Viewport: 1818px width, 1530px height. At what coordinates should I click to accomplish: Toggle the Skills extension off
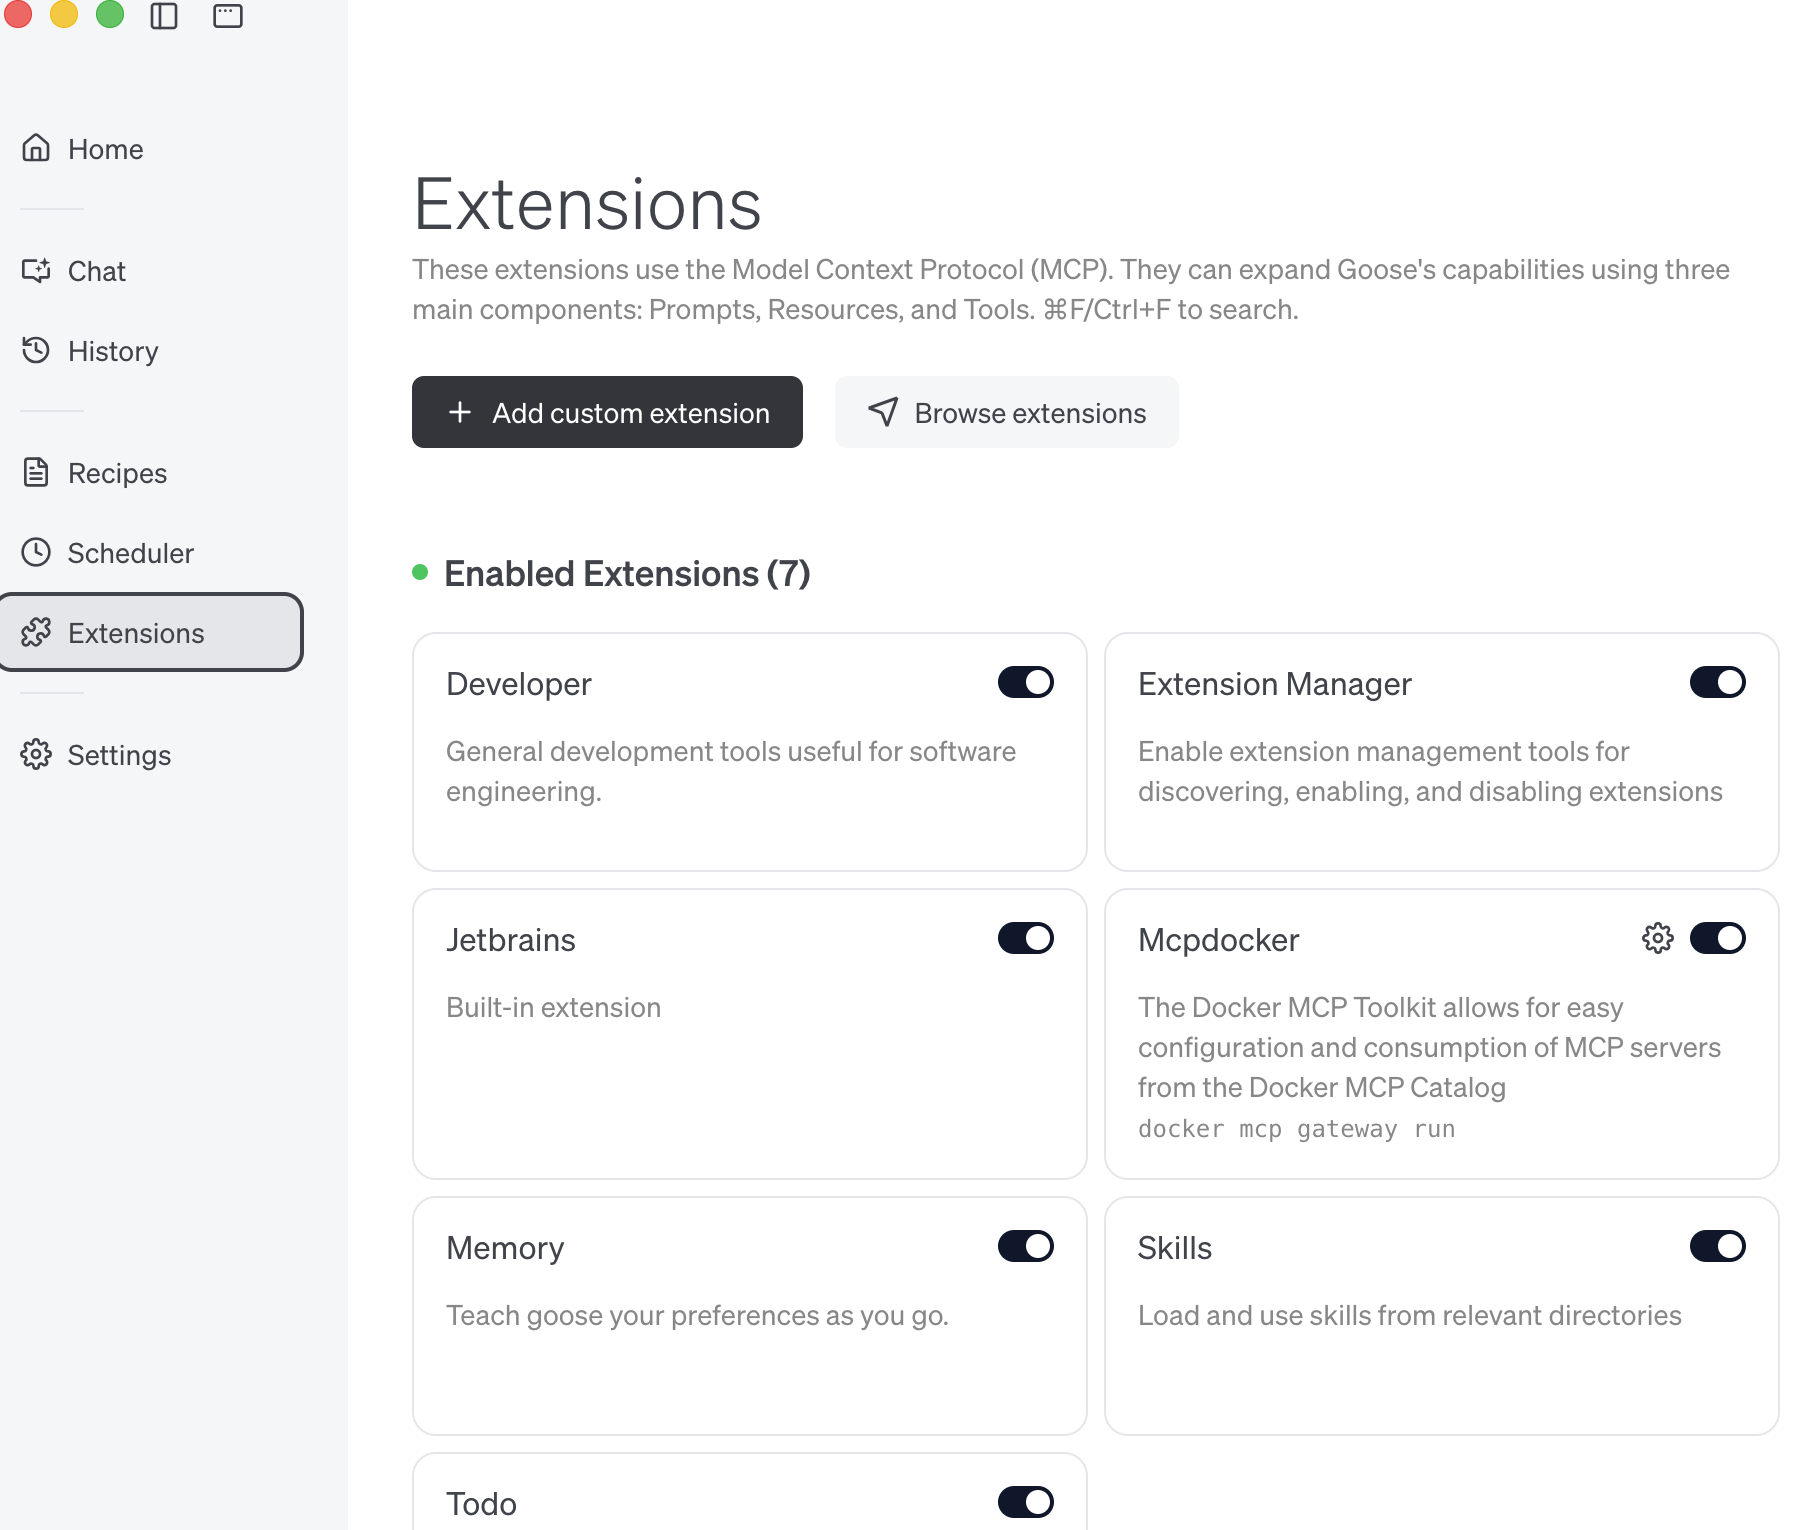[x=1717, y=1246]
